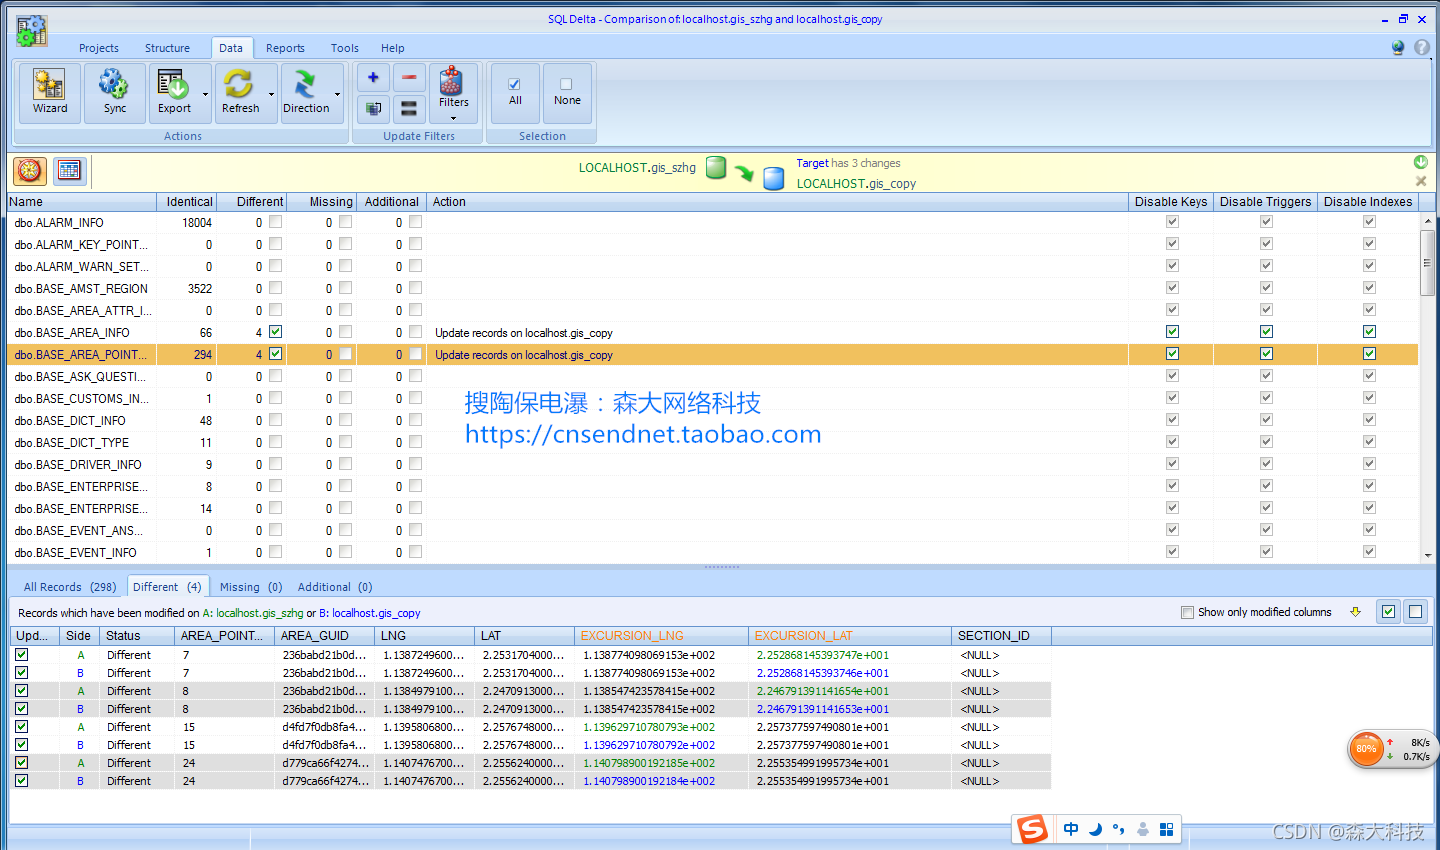
Task: Launch the Wizard action
Action: 50,93
